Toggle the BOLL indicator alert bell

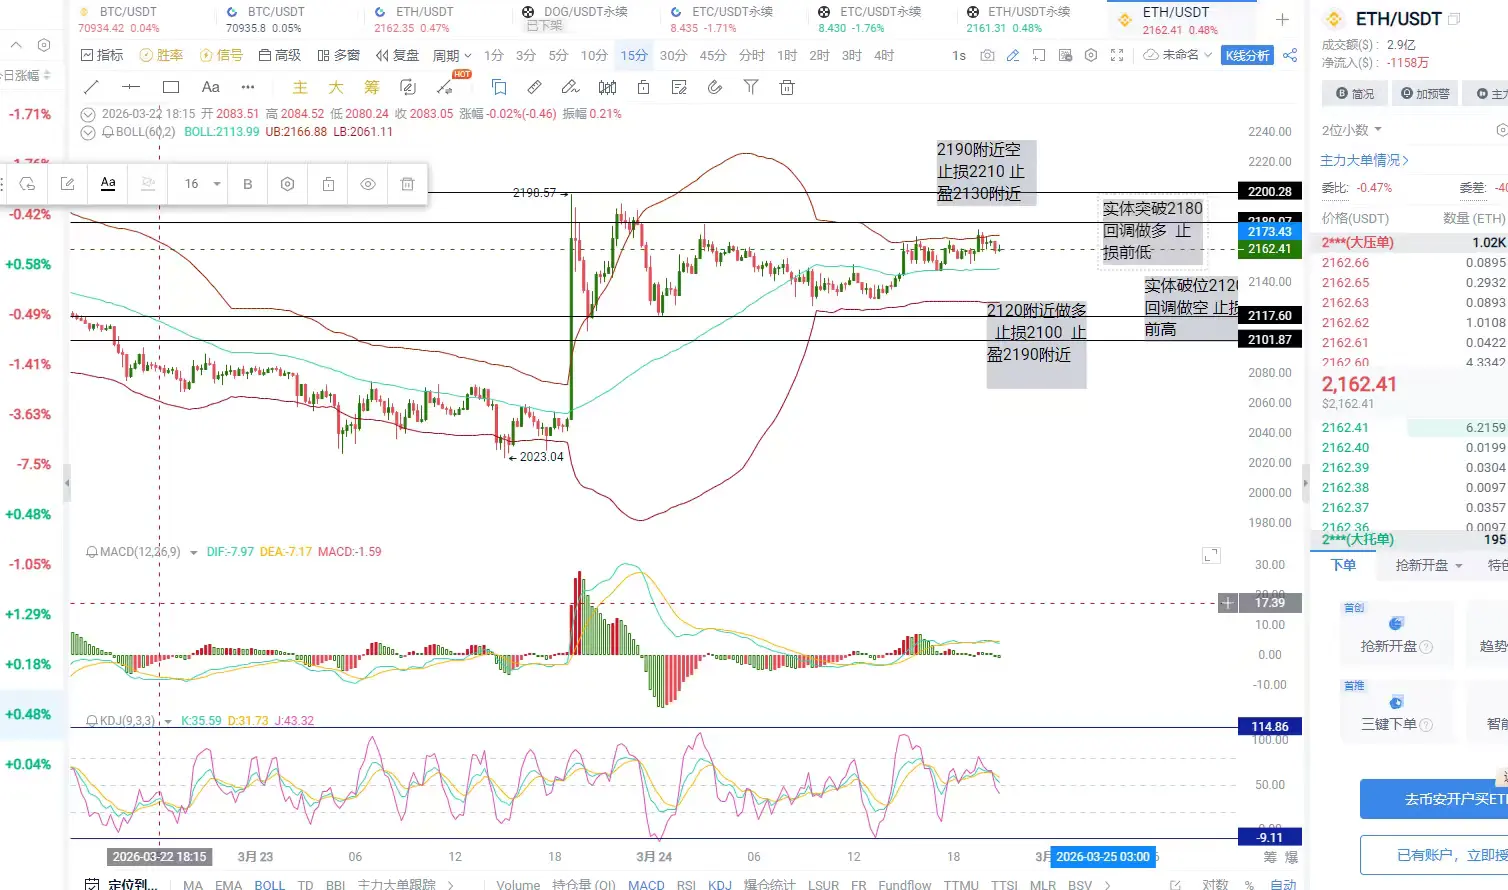108,132
